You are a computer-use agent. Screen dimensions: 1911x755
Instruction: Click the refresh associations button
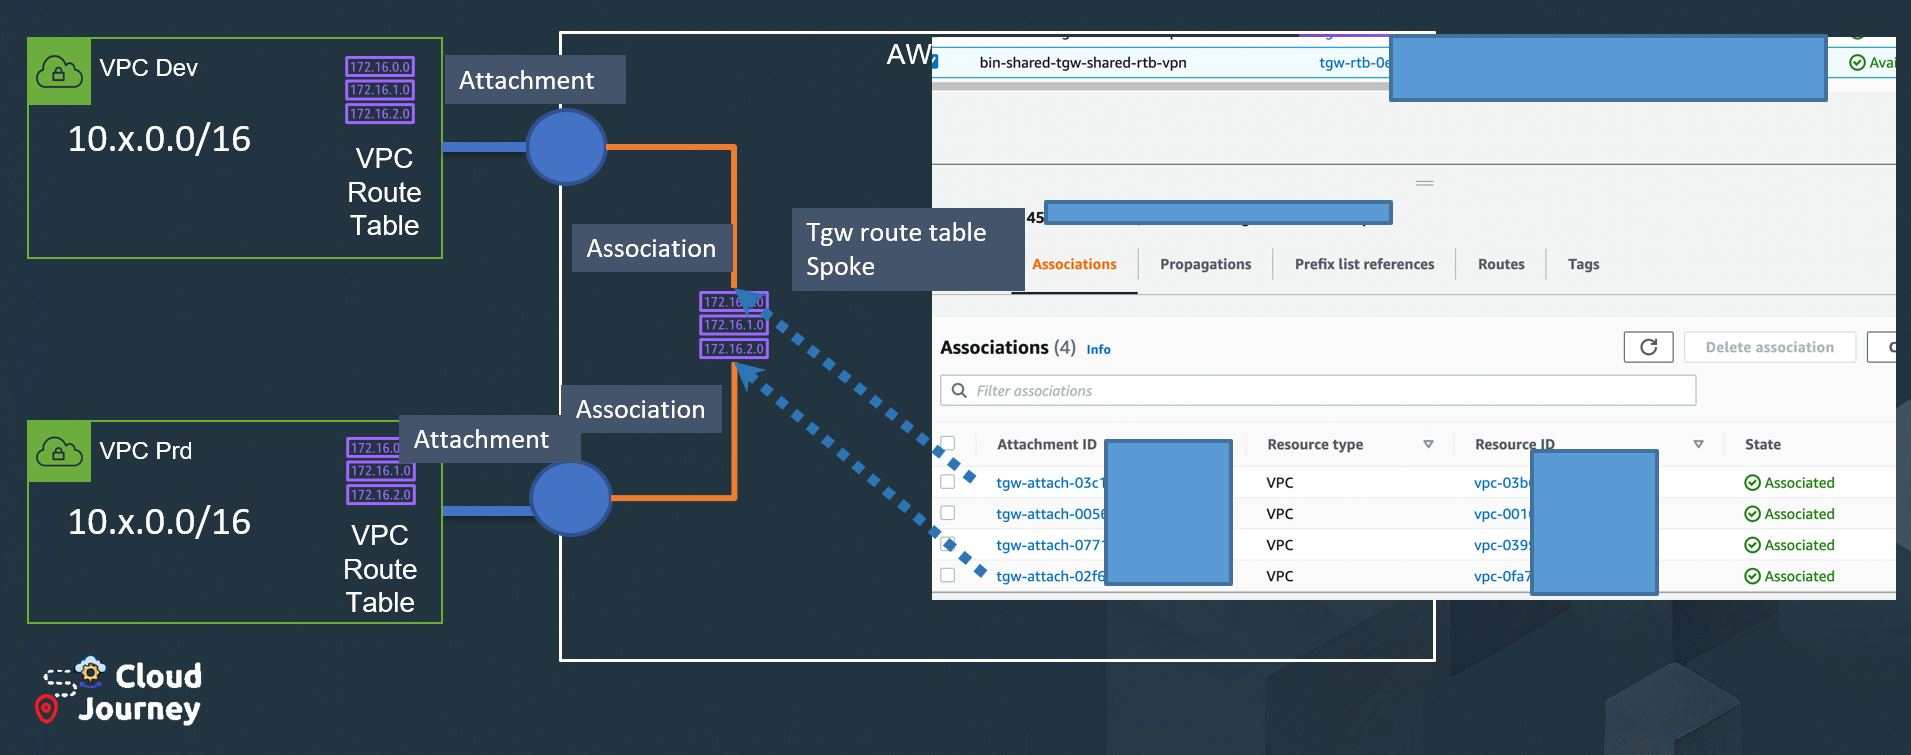click(1648, 347)
